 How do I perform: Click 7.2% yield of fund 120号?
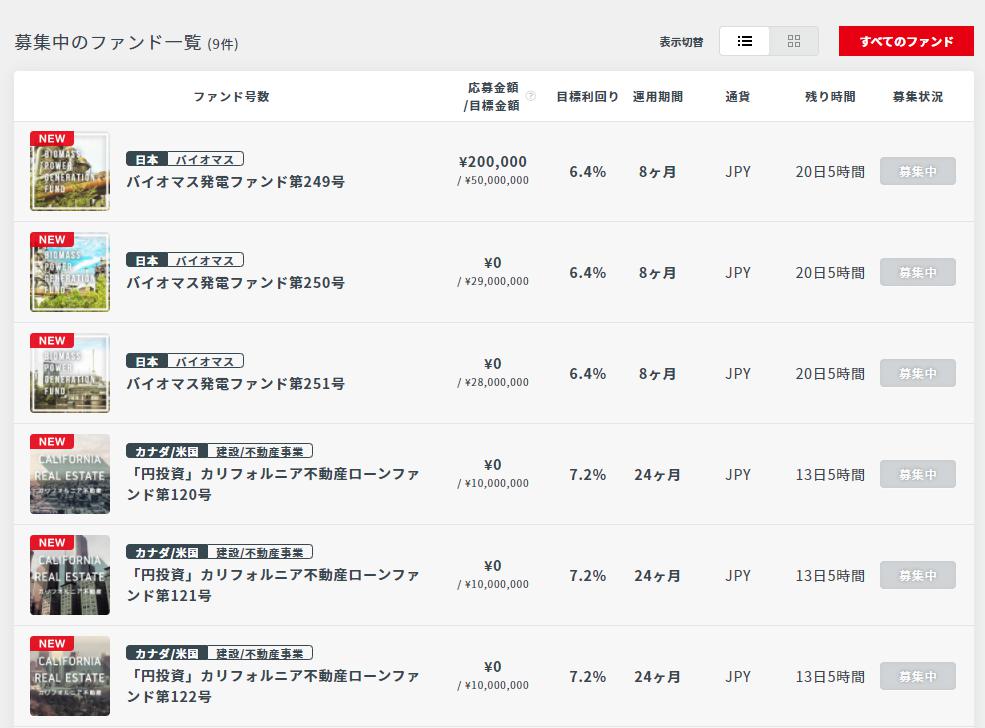point(588,475)
